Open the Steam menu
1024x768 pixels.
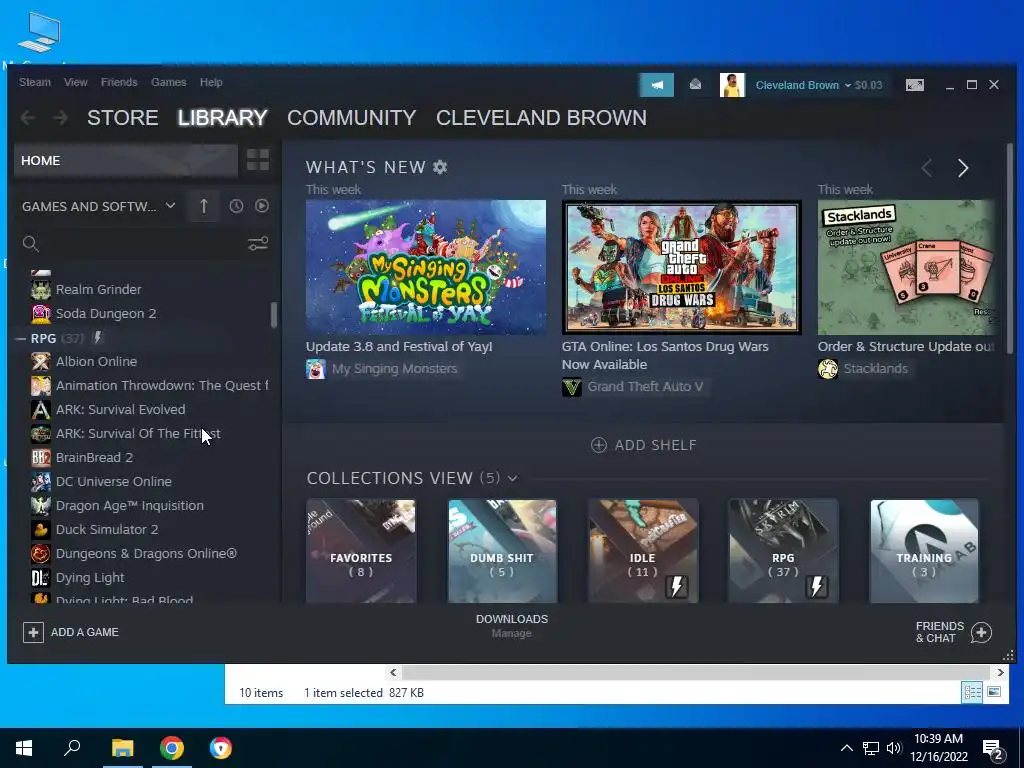(x=35, y=82)
